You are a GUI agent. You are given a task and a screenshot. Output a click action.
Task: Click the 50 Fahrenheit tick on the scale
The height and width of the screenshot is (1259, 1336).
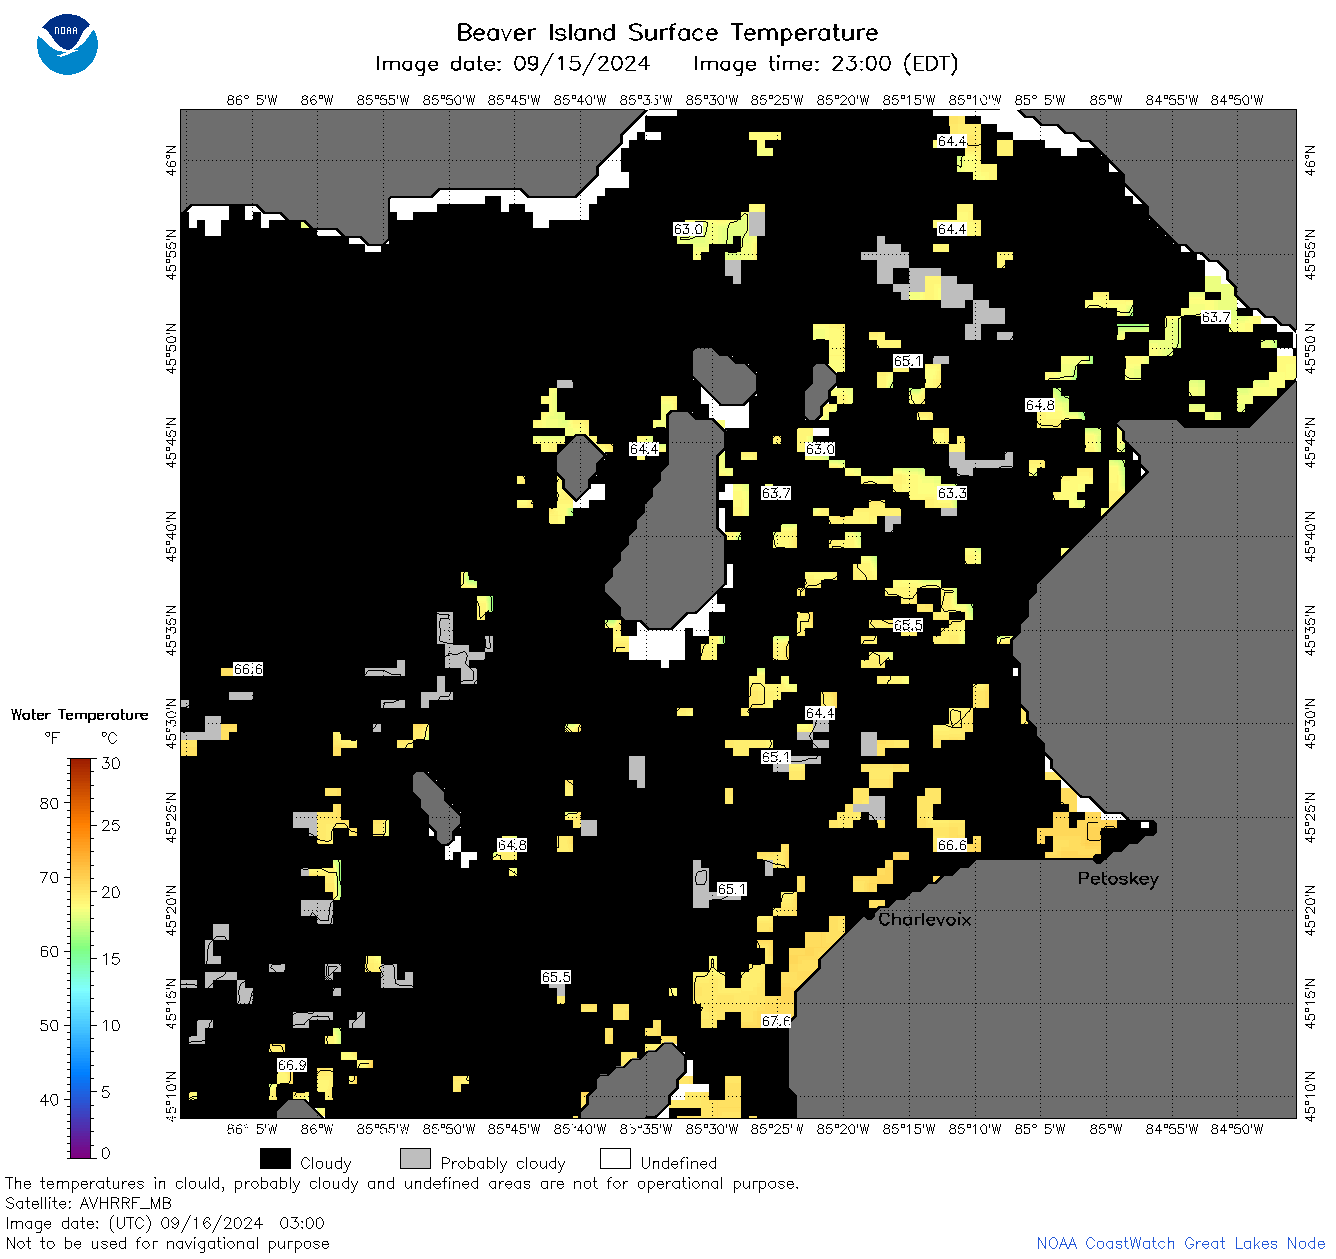(x=49, y=1025)
